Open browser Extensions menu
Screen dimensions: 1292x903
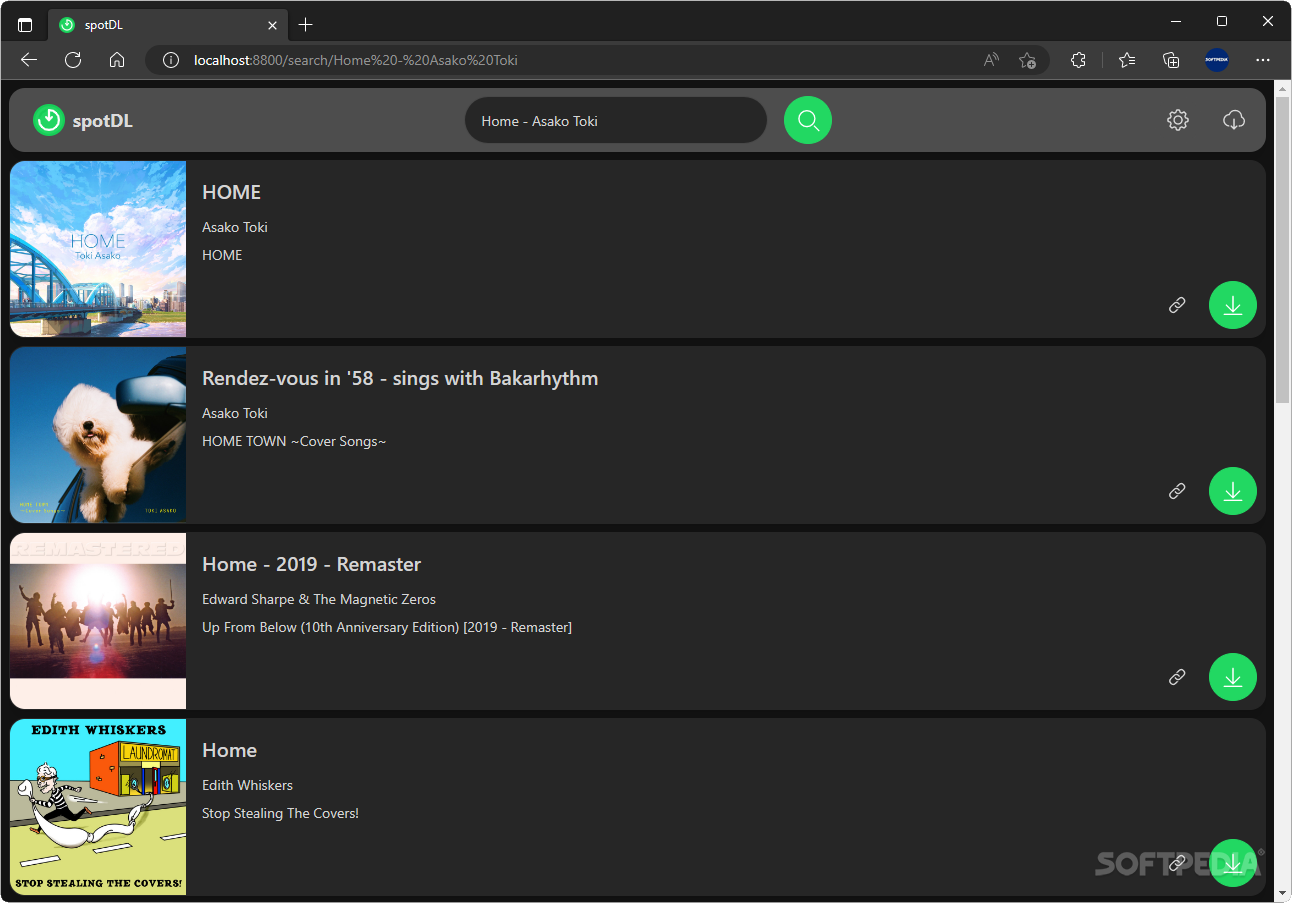click(1078, 60)
